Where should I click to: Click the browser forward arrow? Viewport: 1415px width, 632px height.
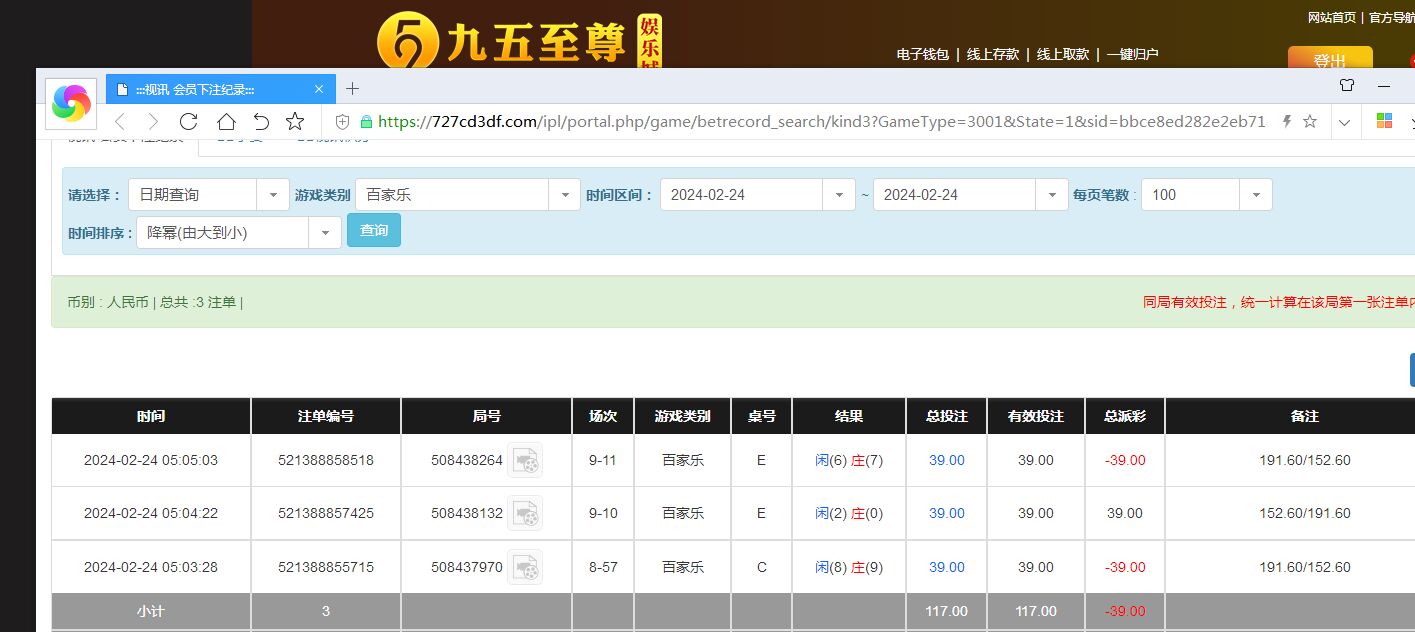[153, 122]
